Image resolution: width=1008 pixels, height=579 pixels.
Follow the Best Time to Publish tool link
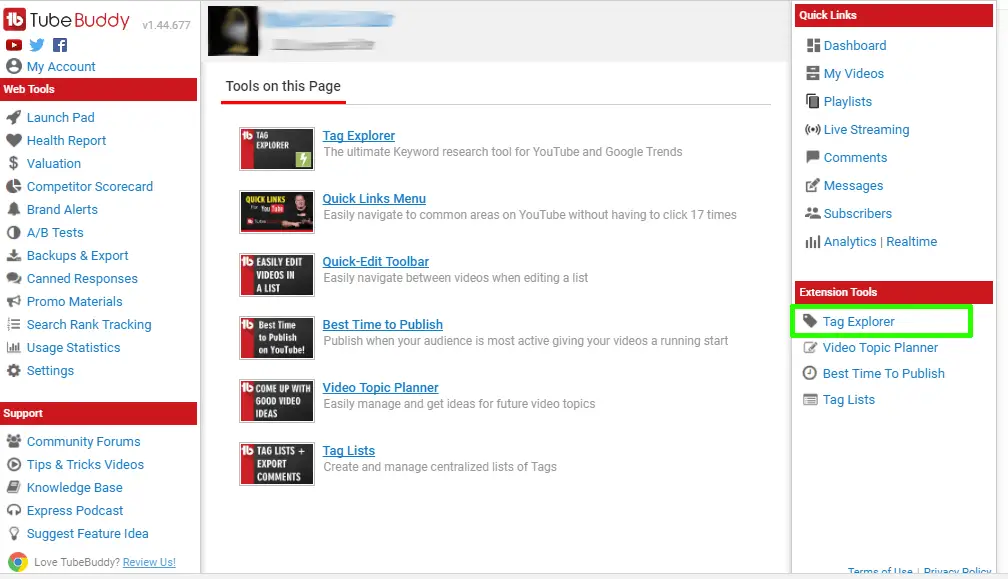382,325
